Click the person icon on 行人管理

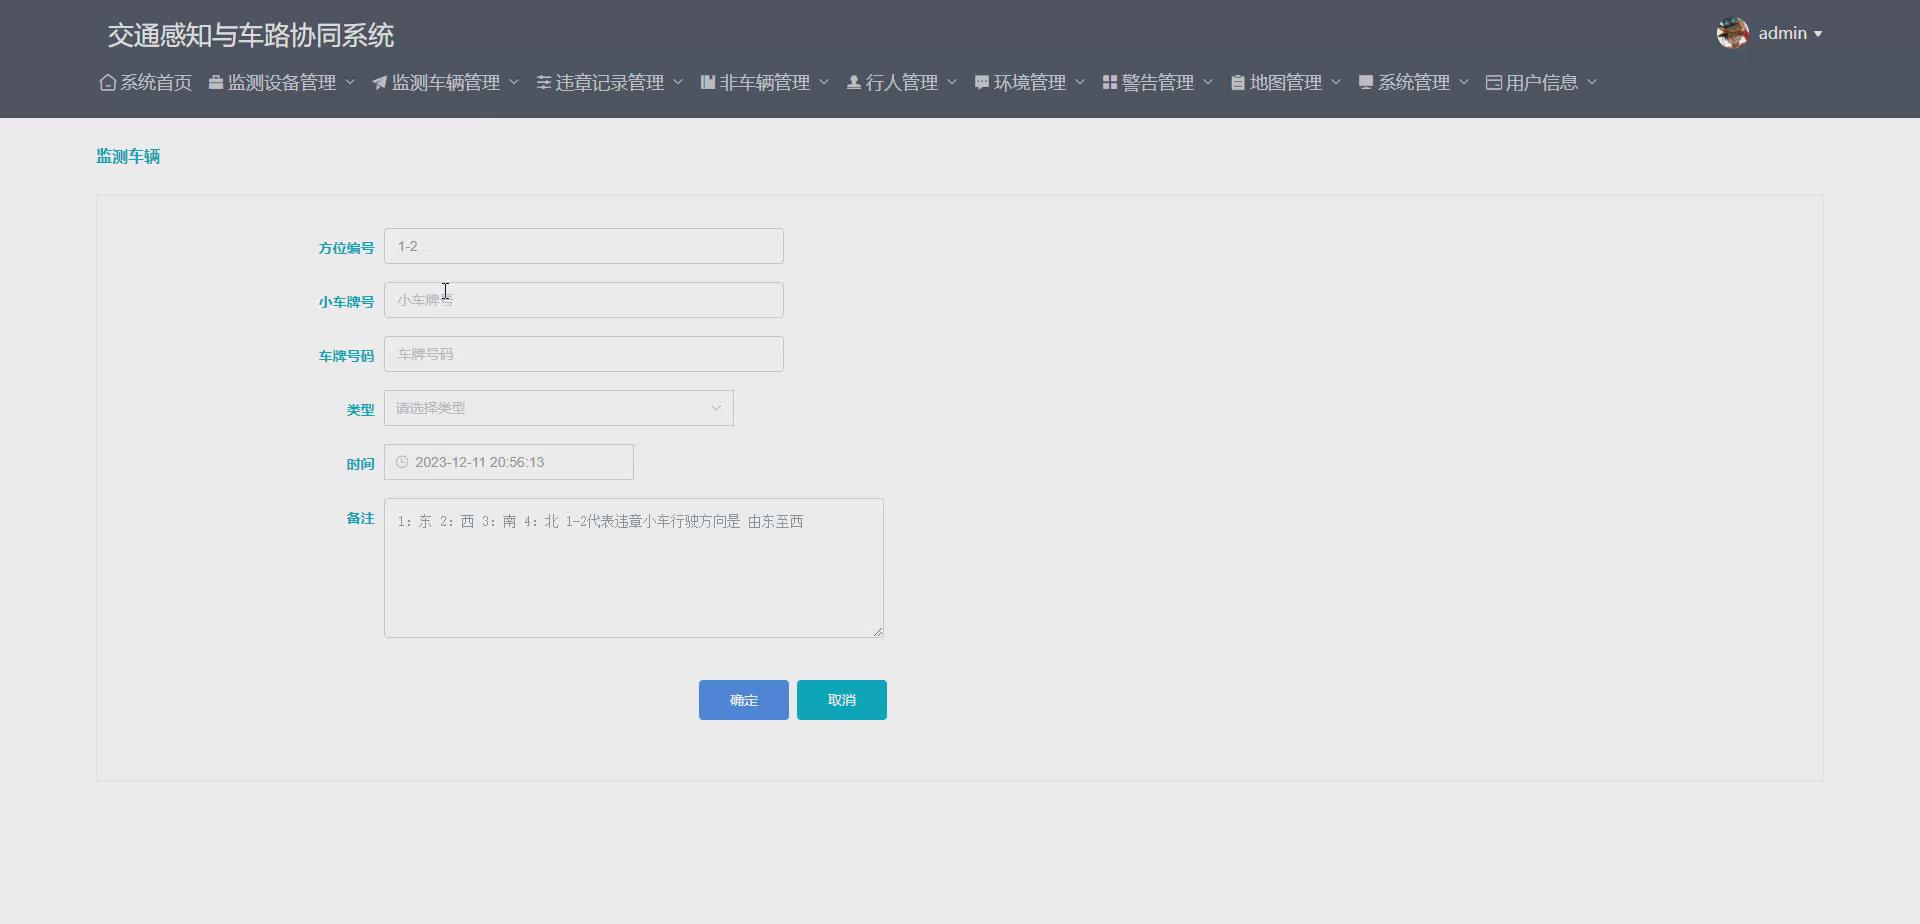click(852, 82)
